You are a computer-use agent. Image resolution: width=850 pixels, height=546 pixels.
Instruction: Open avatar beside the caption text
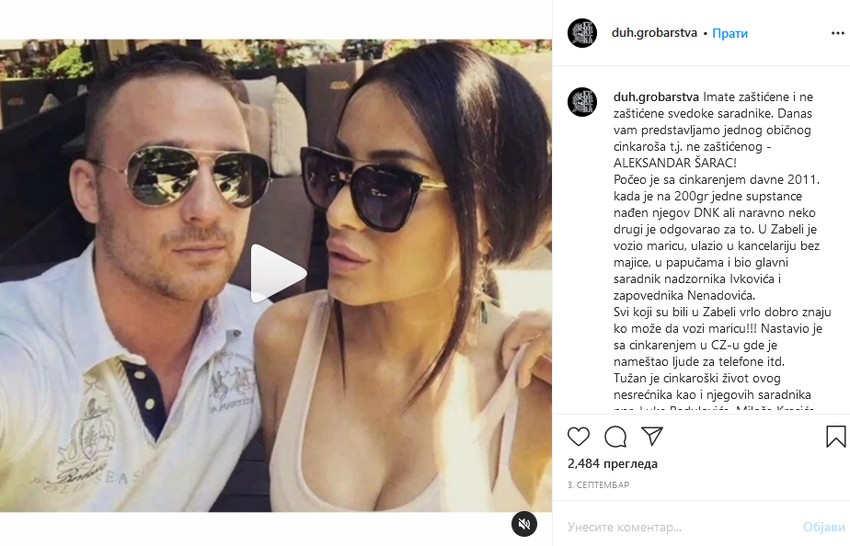tap(582, 101)
